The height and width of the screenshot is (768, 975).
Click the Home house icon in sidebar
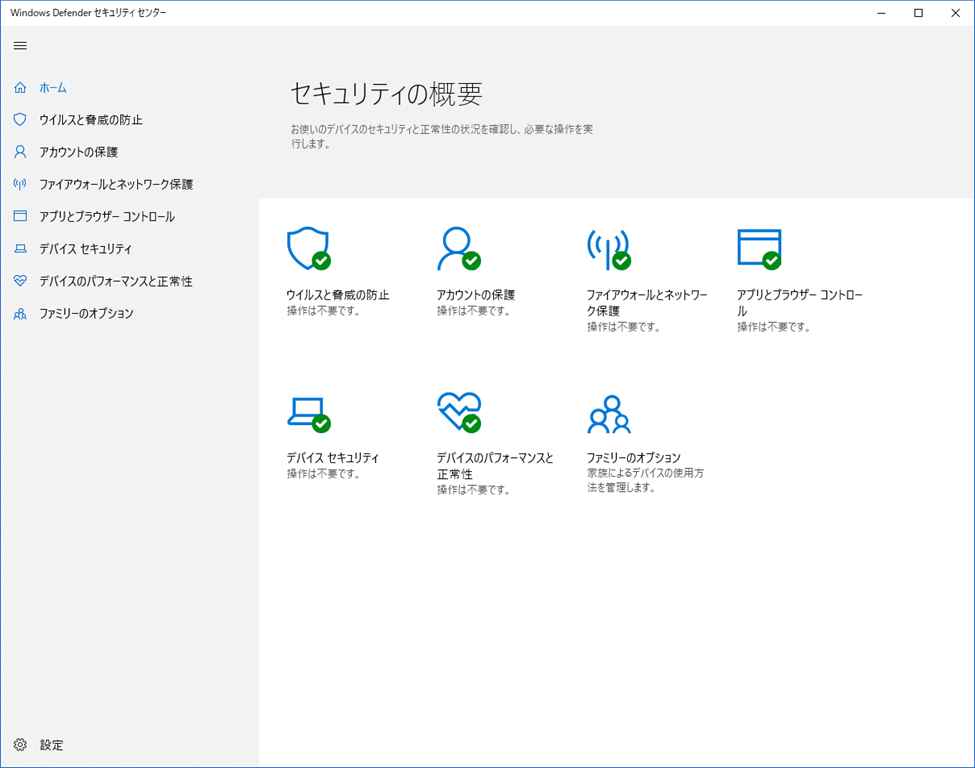coord(20,88)
